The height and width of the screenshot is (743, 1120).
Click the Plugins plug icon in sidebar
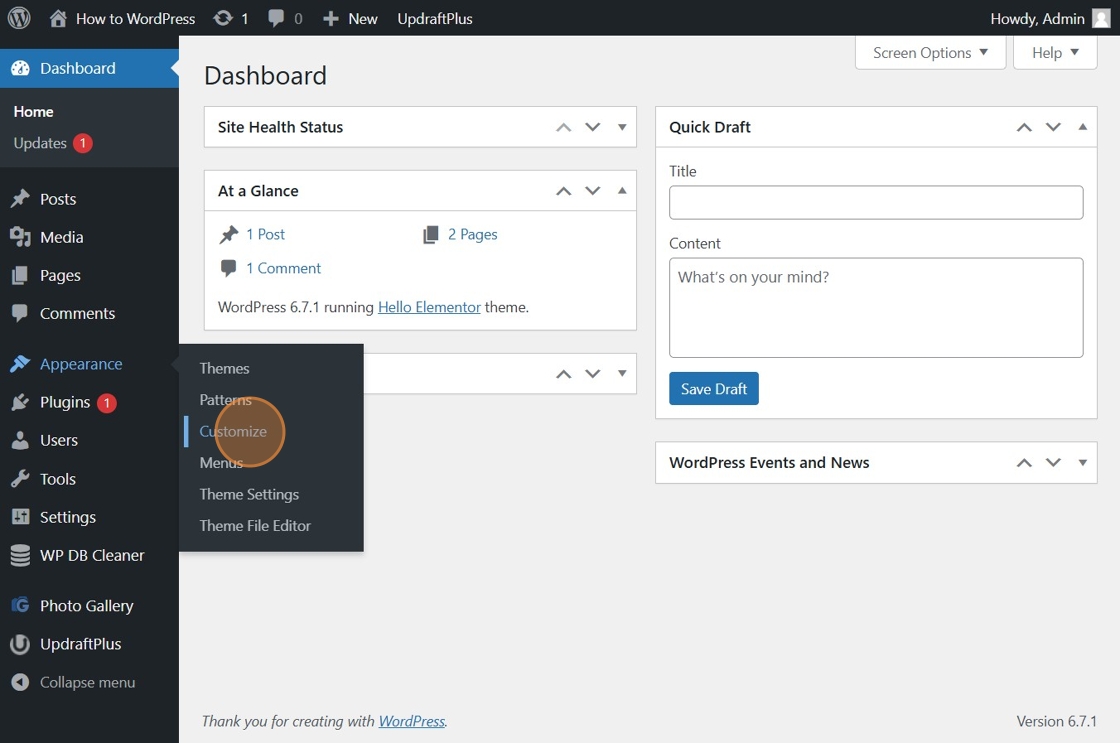point(21,402)
